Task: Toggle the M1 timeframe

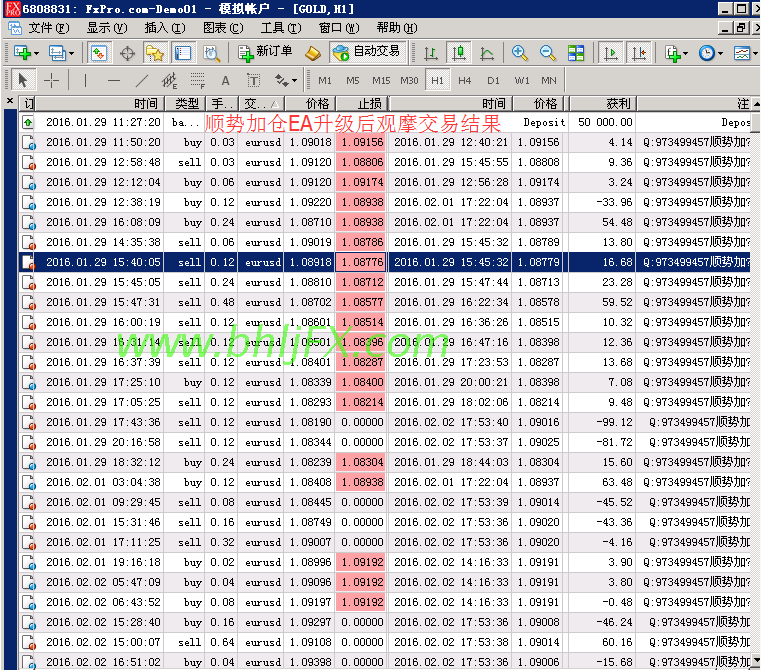Action: pyautogui.click(x=325, y=81)
